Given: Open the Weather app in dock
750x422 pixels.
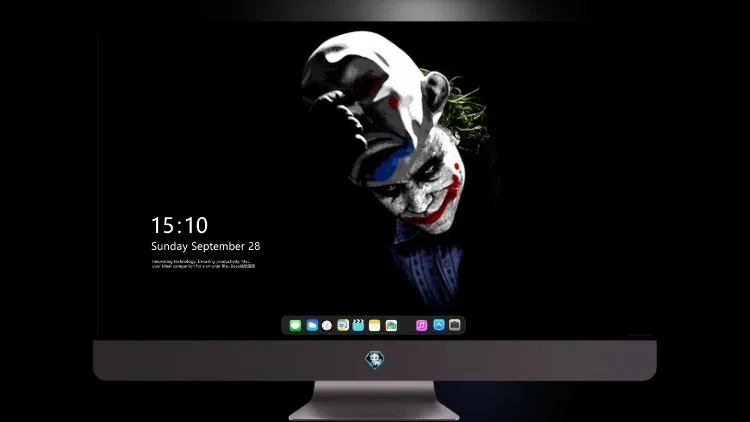Looking at the screenshot, I should [312, 325].
